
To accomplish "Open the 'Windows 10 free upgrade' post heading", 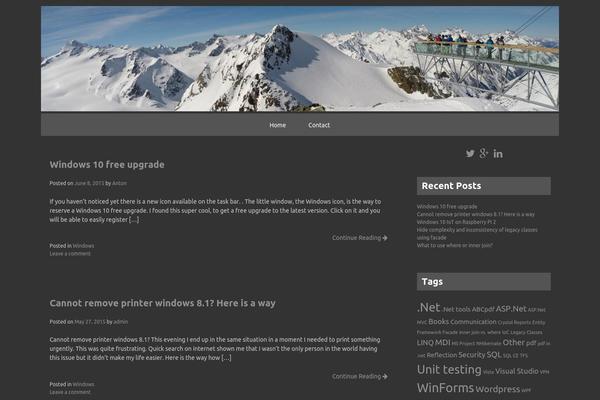I will (x=107, y=165).
